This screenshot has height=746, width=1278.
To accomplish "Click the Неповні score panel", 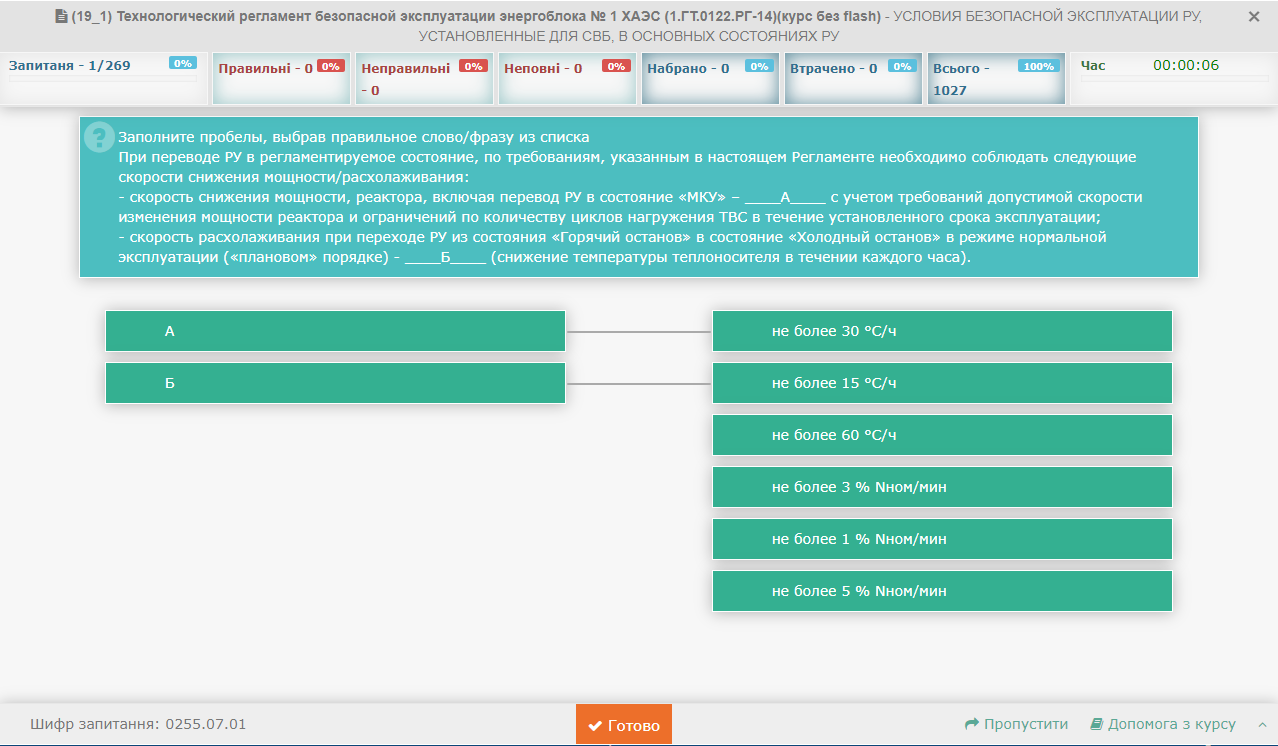I will 567,78.
